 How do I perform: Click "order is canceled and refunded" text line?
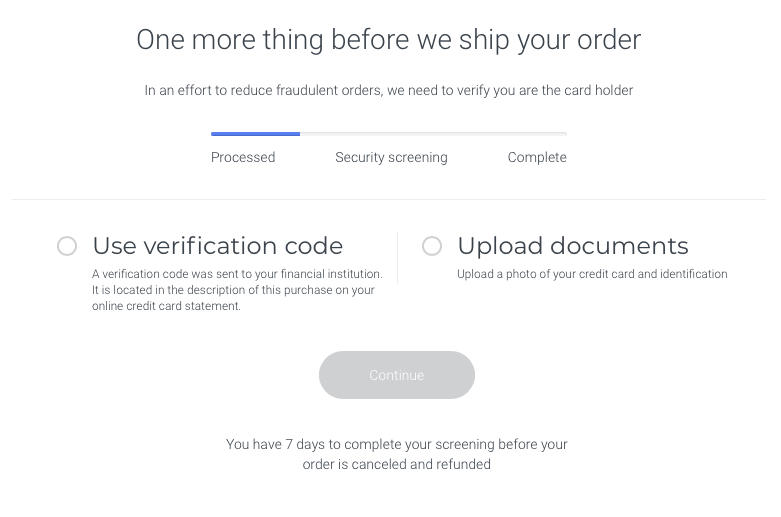[396, 464]
